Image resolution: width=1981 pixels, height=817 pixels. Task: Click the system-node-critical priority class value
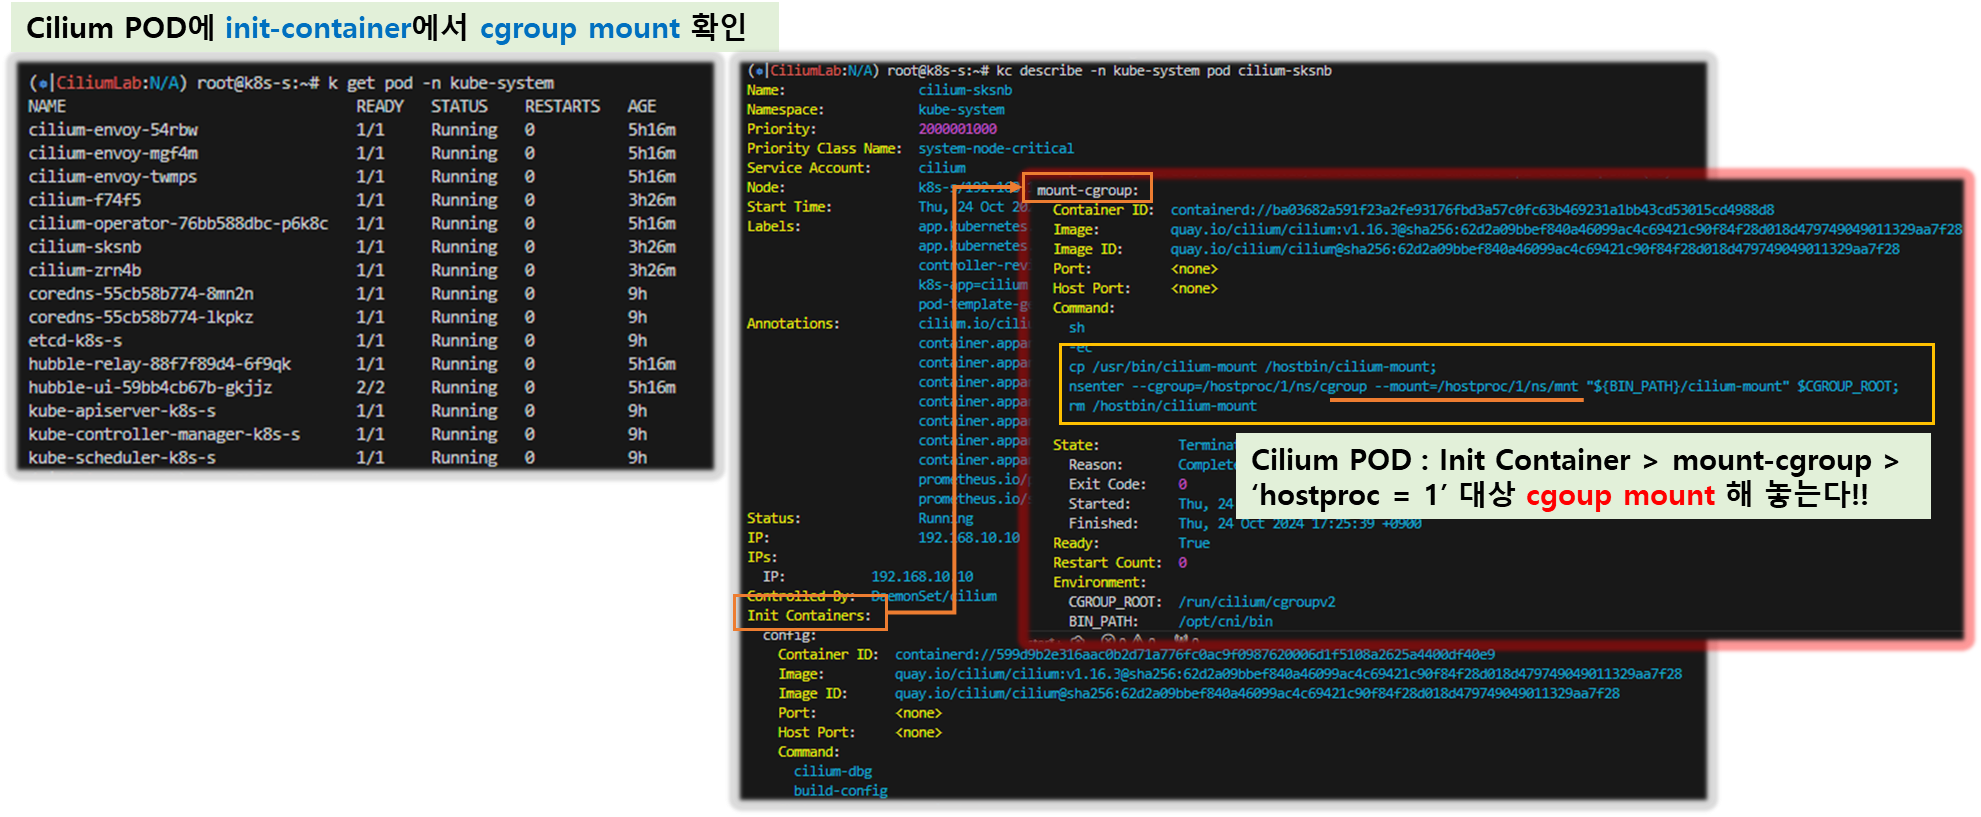(996, 149)
